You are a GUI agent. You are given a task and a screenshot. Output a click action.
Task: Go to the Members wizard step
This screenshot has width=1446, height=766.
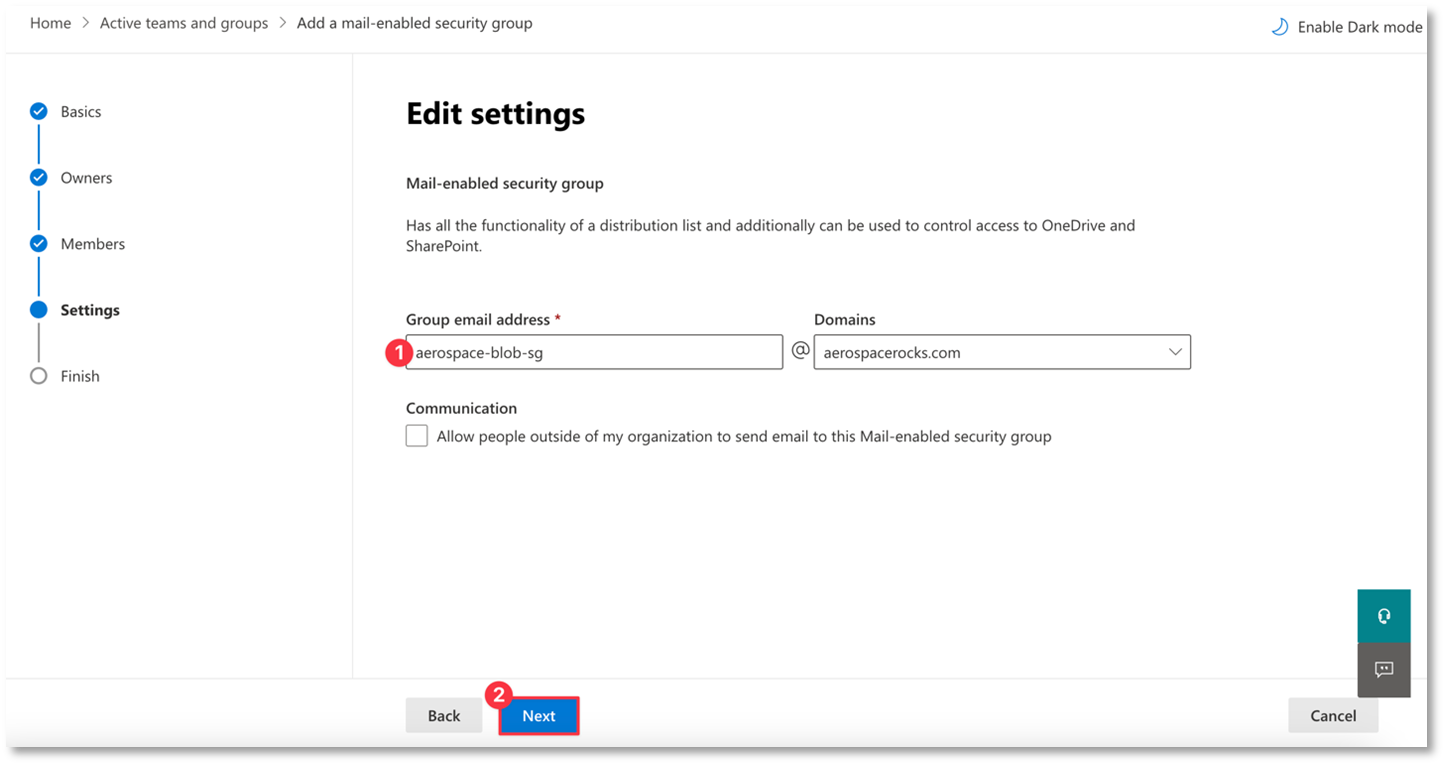[93, 244]
